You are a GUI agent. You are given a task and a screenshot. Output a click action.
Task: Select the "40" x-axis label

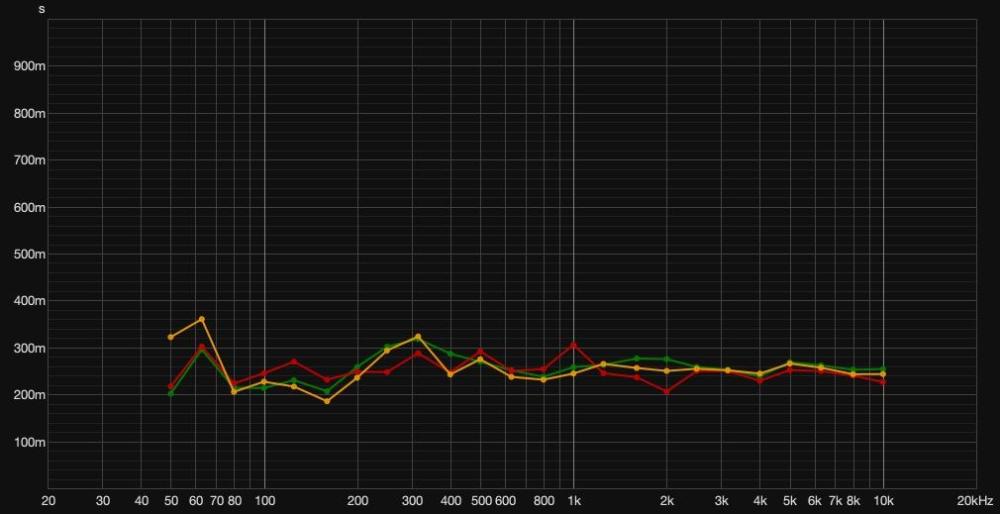[142, 500]
